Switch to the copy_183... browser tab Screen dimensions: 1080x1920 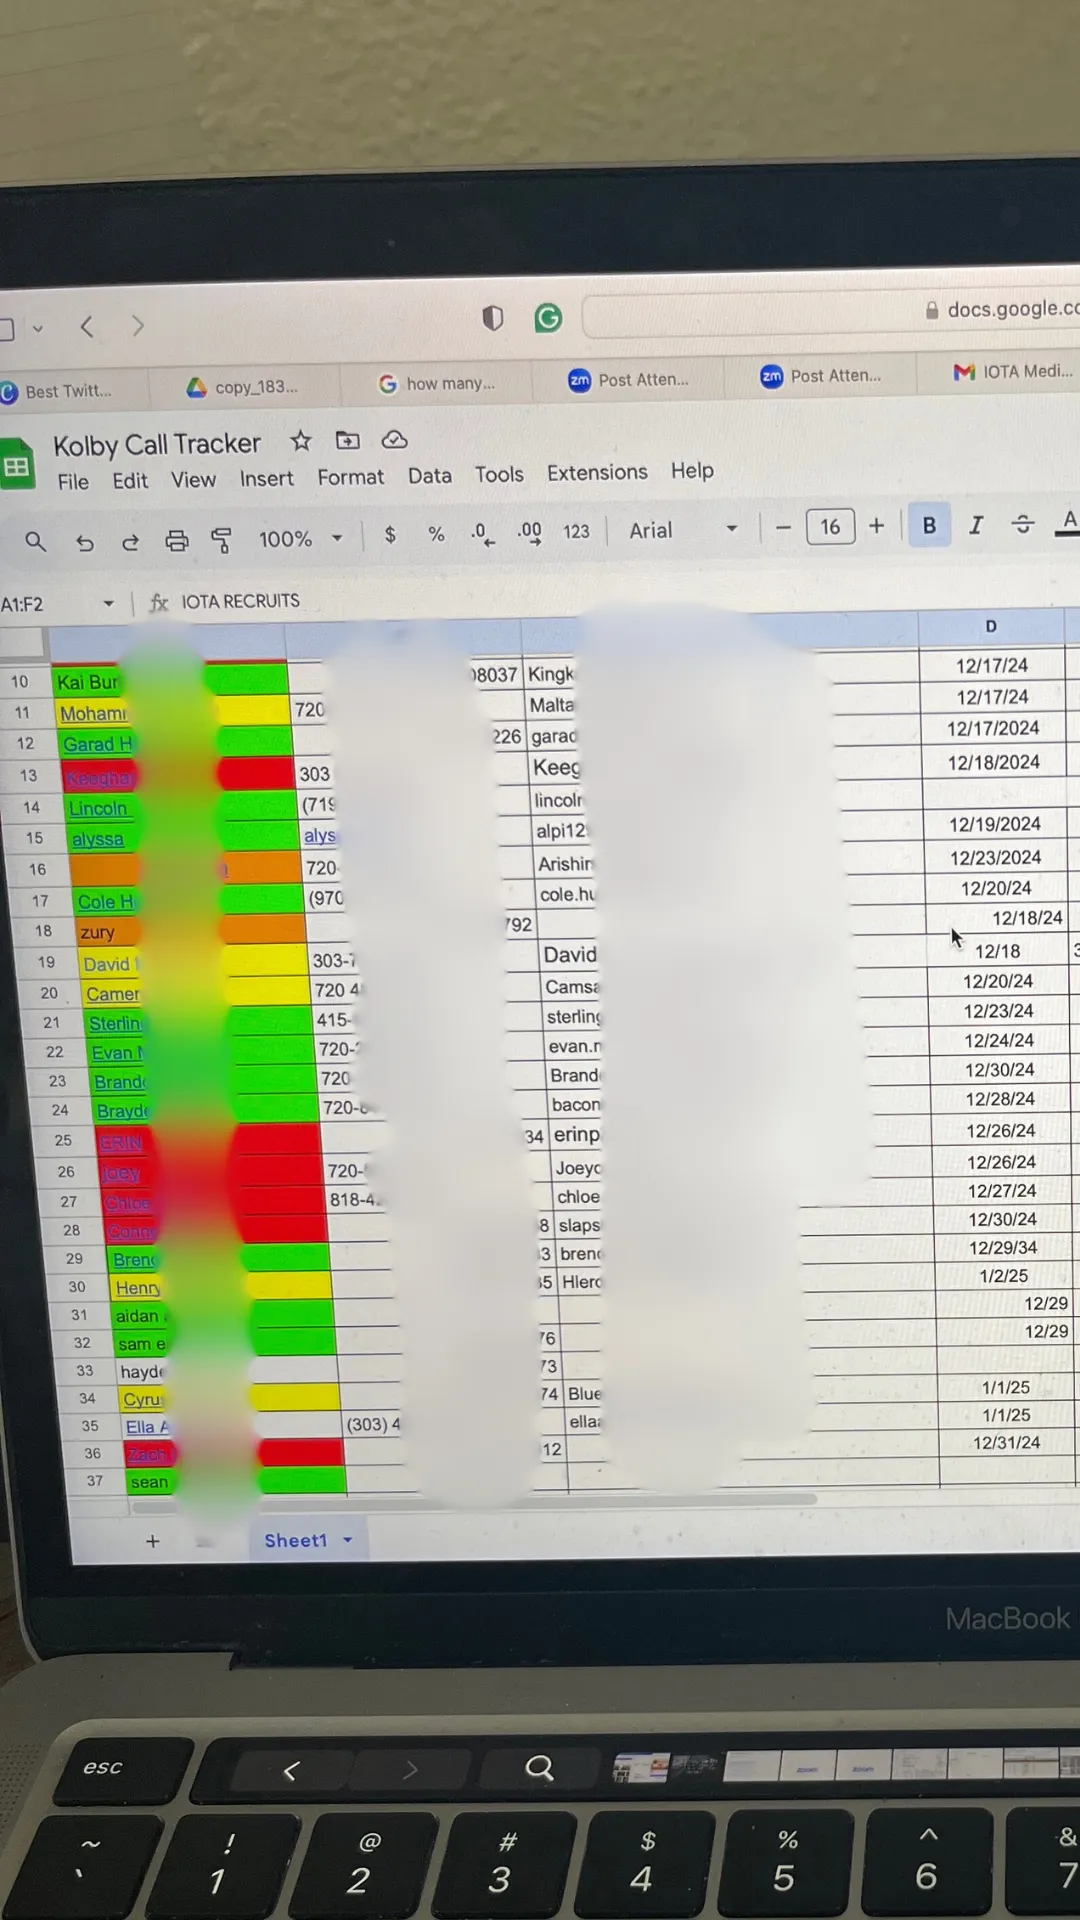pyautogui.click(x=244, y=387)
